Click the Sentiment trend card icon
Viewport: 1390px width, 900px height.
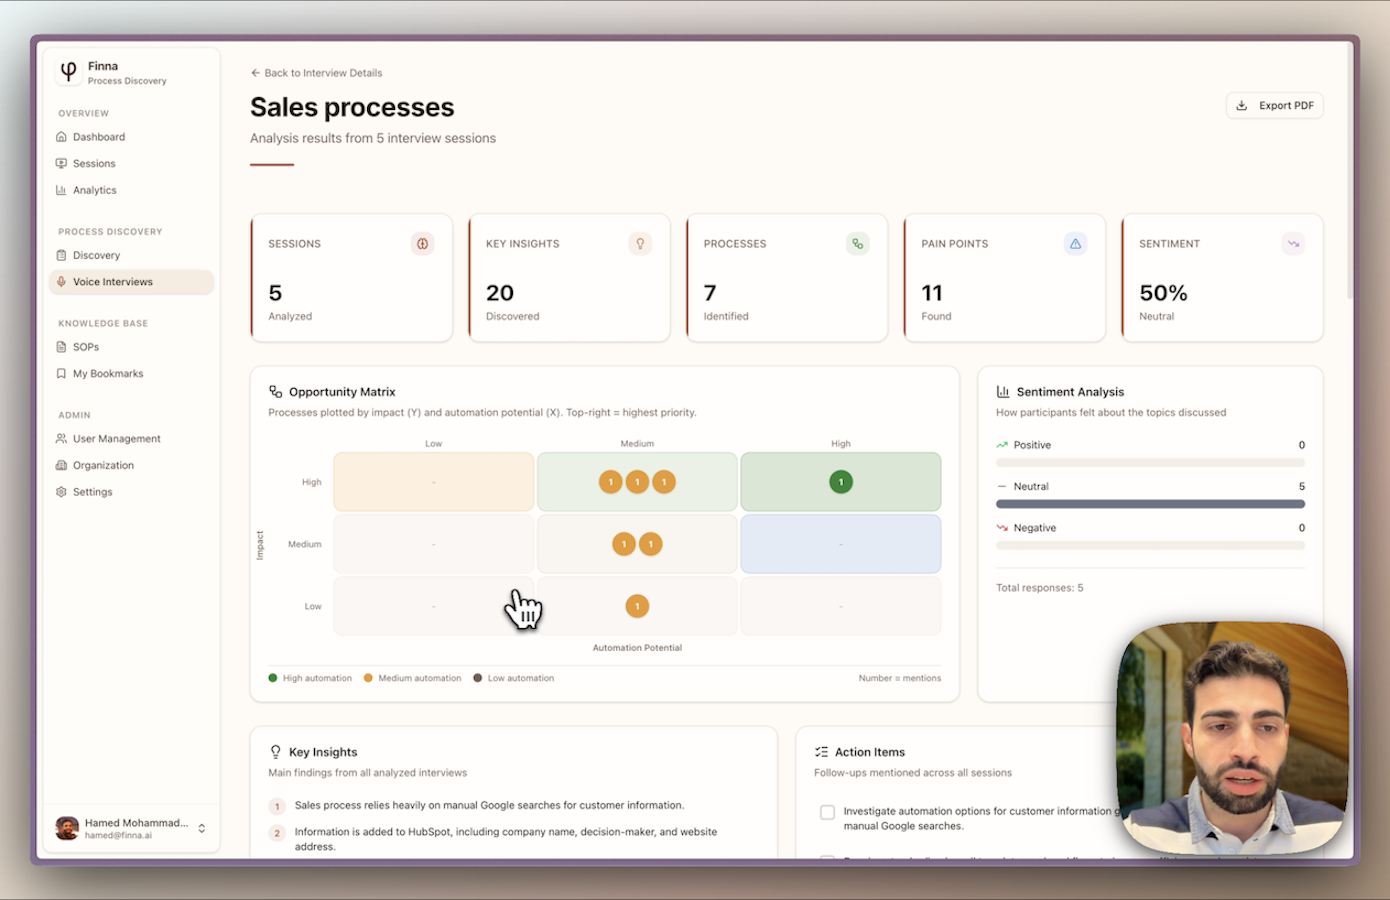(1293, 244)
